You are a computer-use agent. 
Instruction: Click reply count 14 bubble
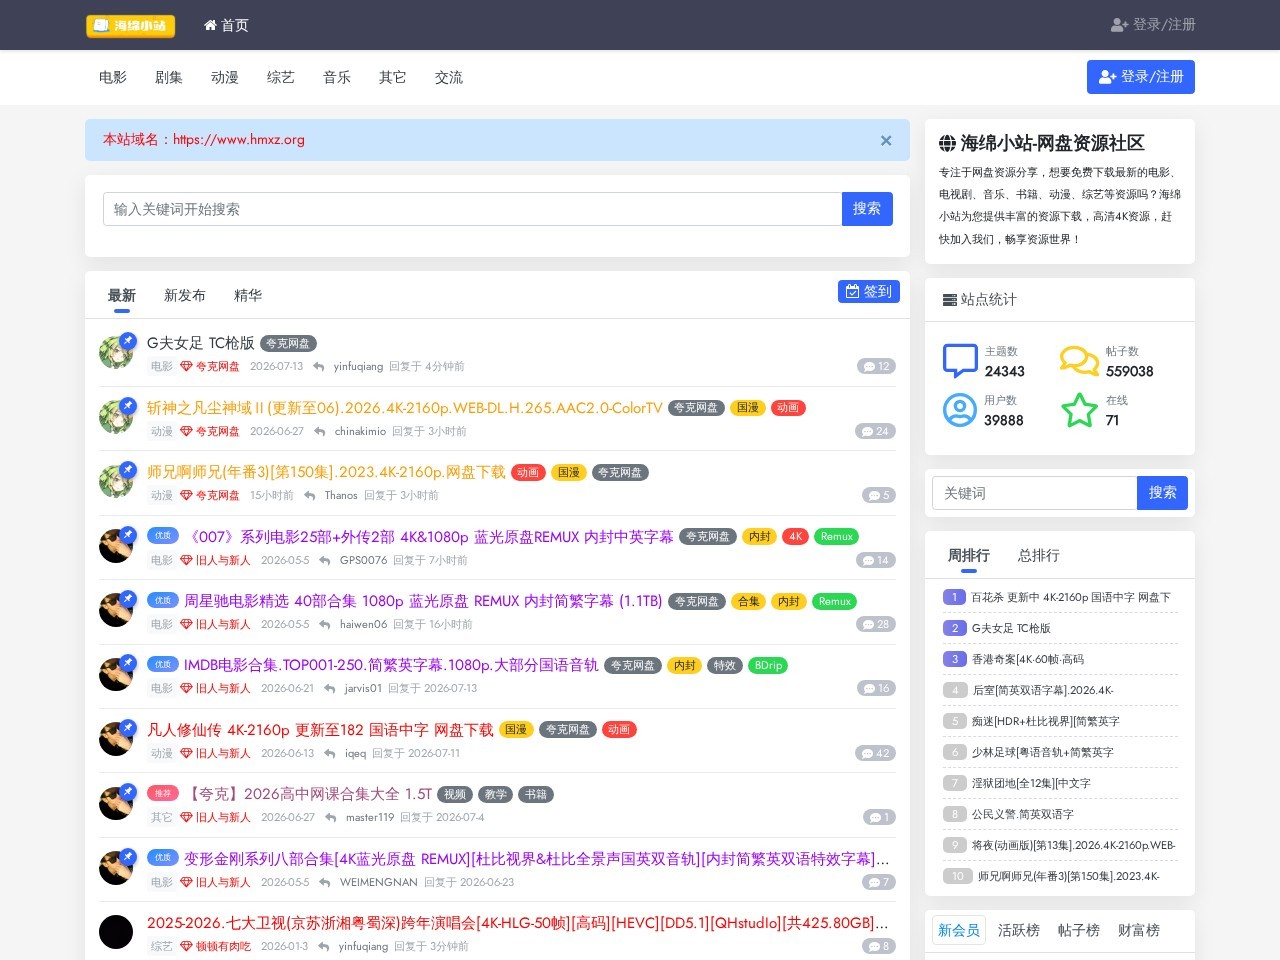click(876, 560)
